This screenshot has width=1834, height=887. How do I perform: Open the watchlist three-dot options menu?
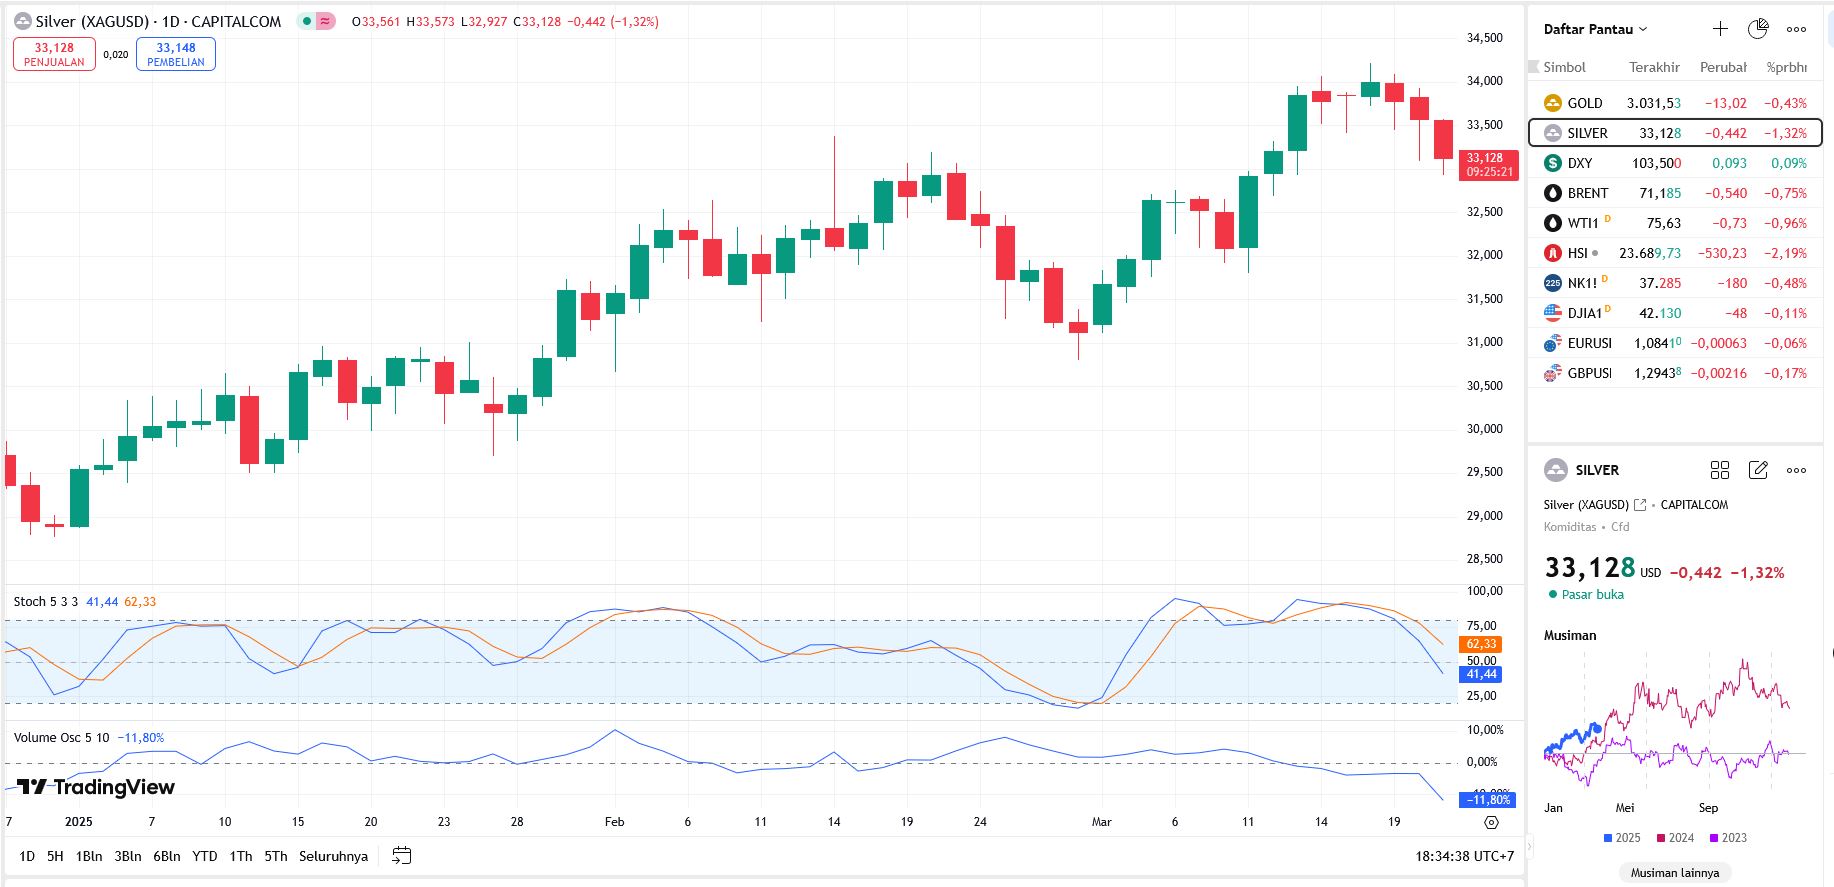click(x=1796, y=29)
